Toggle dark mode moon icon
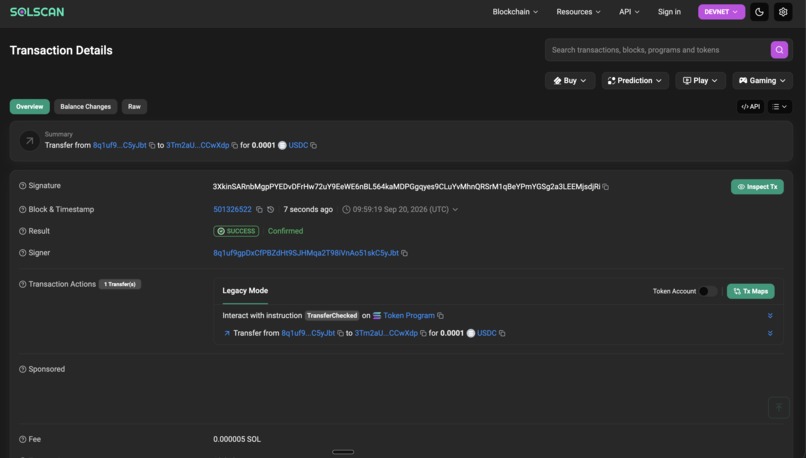 click(x=759, y=12)
